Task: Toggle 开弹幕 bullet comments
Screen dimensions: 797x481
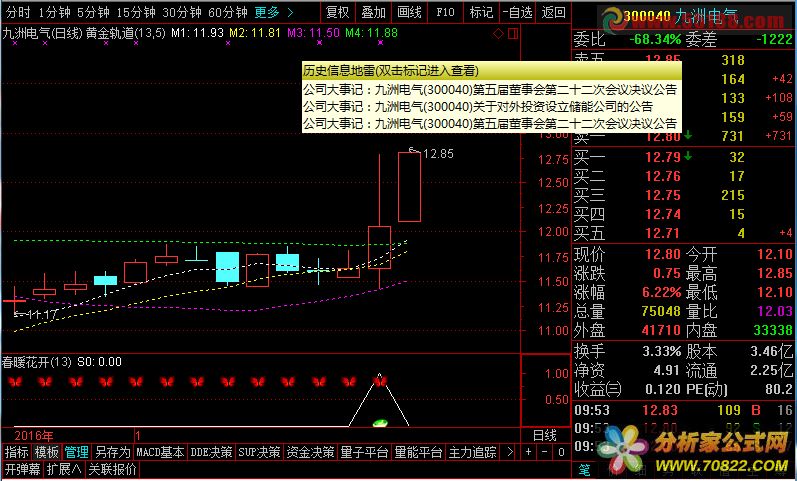Action: click(x=22, y=469)
